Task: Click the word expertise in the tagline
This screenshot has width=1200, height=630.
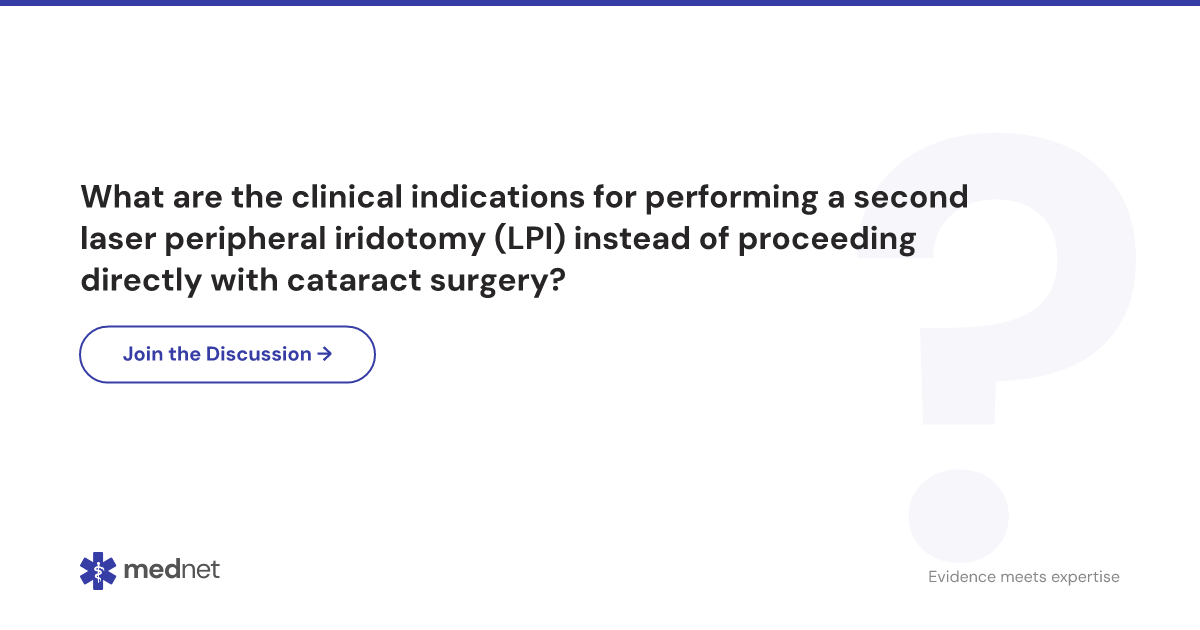Action: click(x=1082, y=577)
